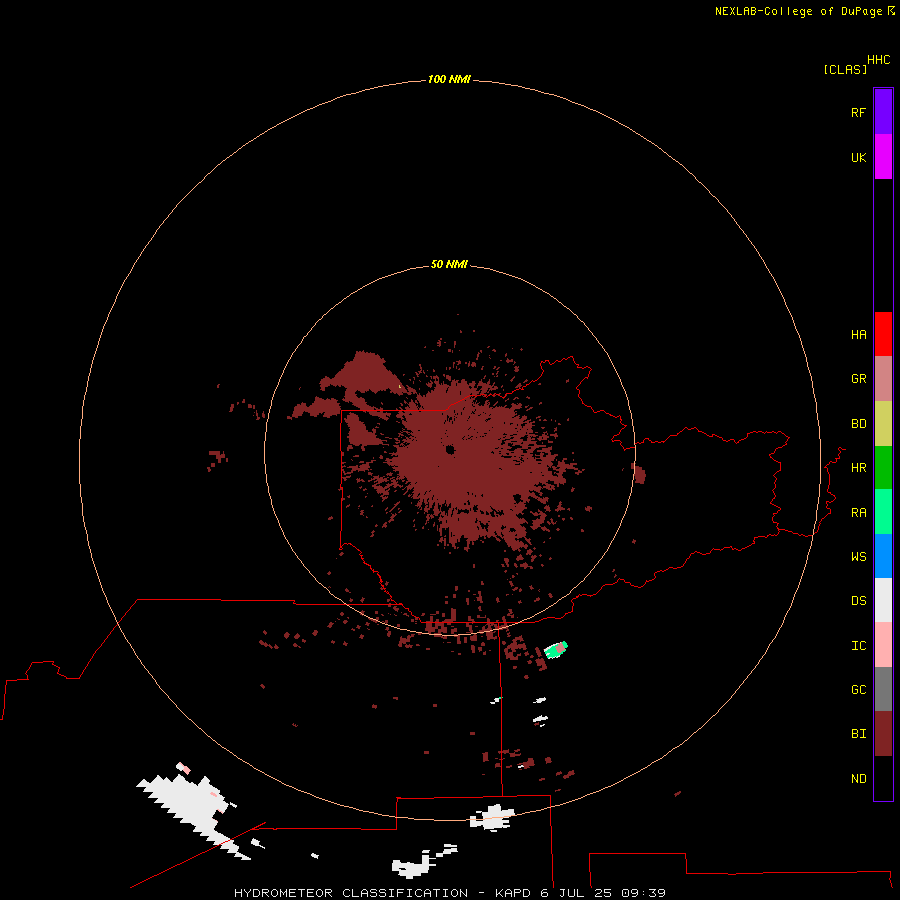
Task: Pick the HR dark green legend swatch
Action: coord(883,467)
